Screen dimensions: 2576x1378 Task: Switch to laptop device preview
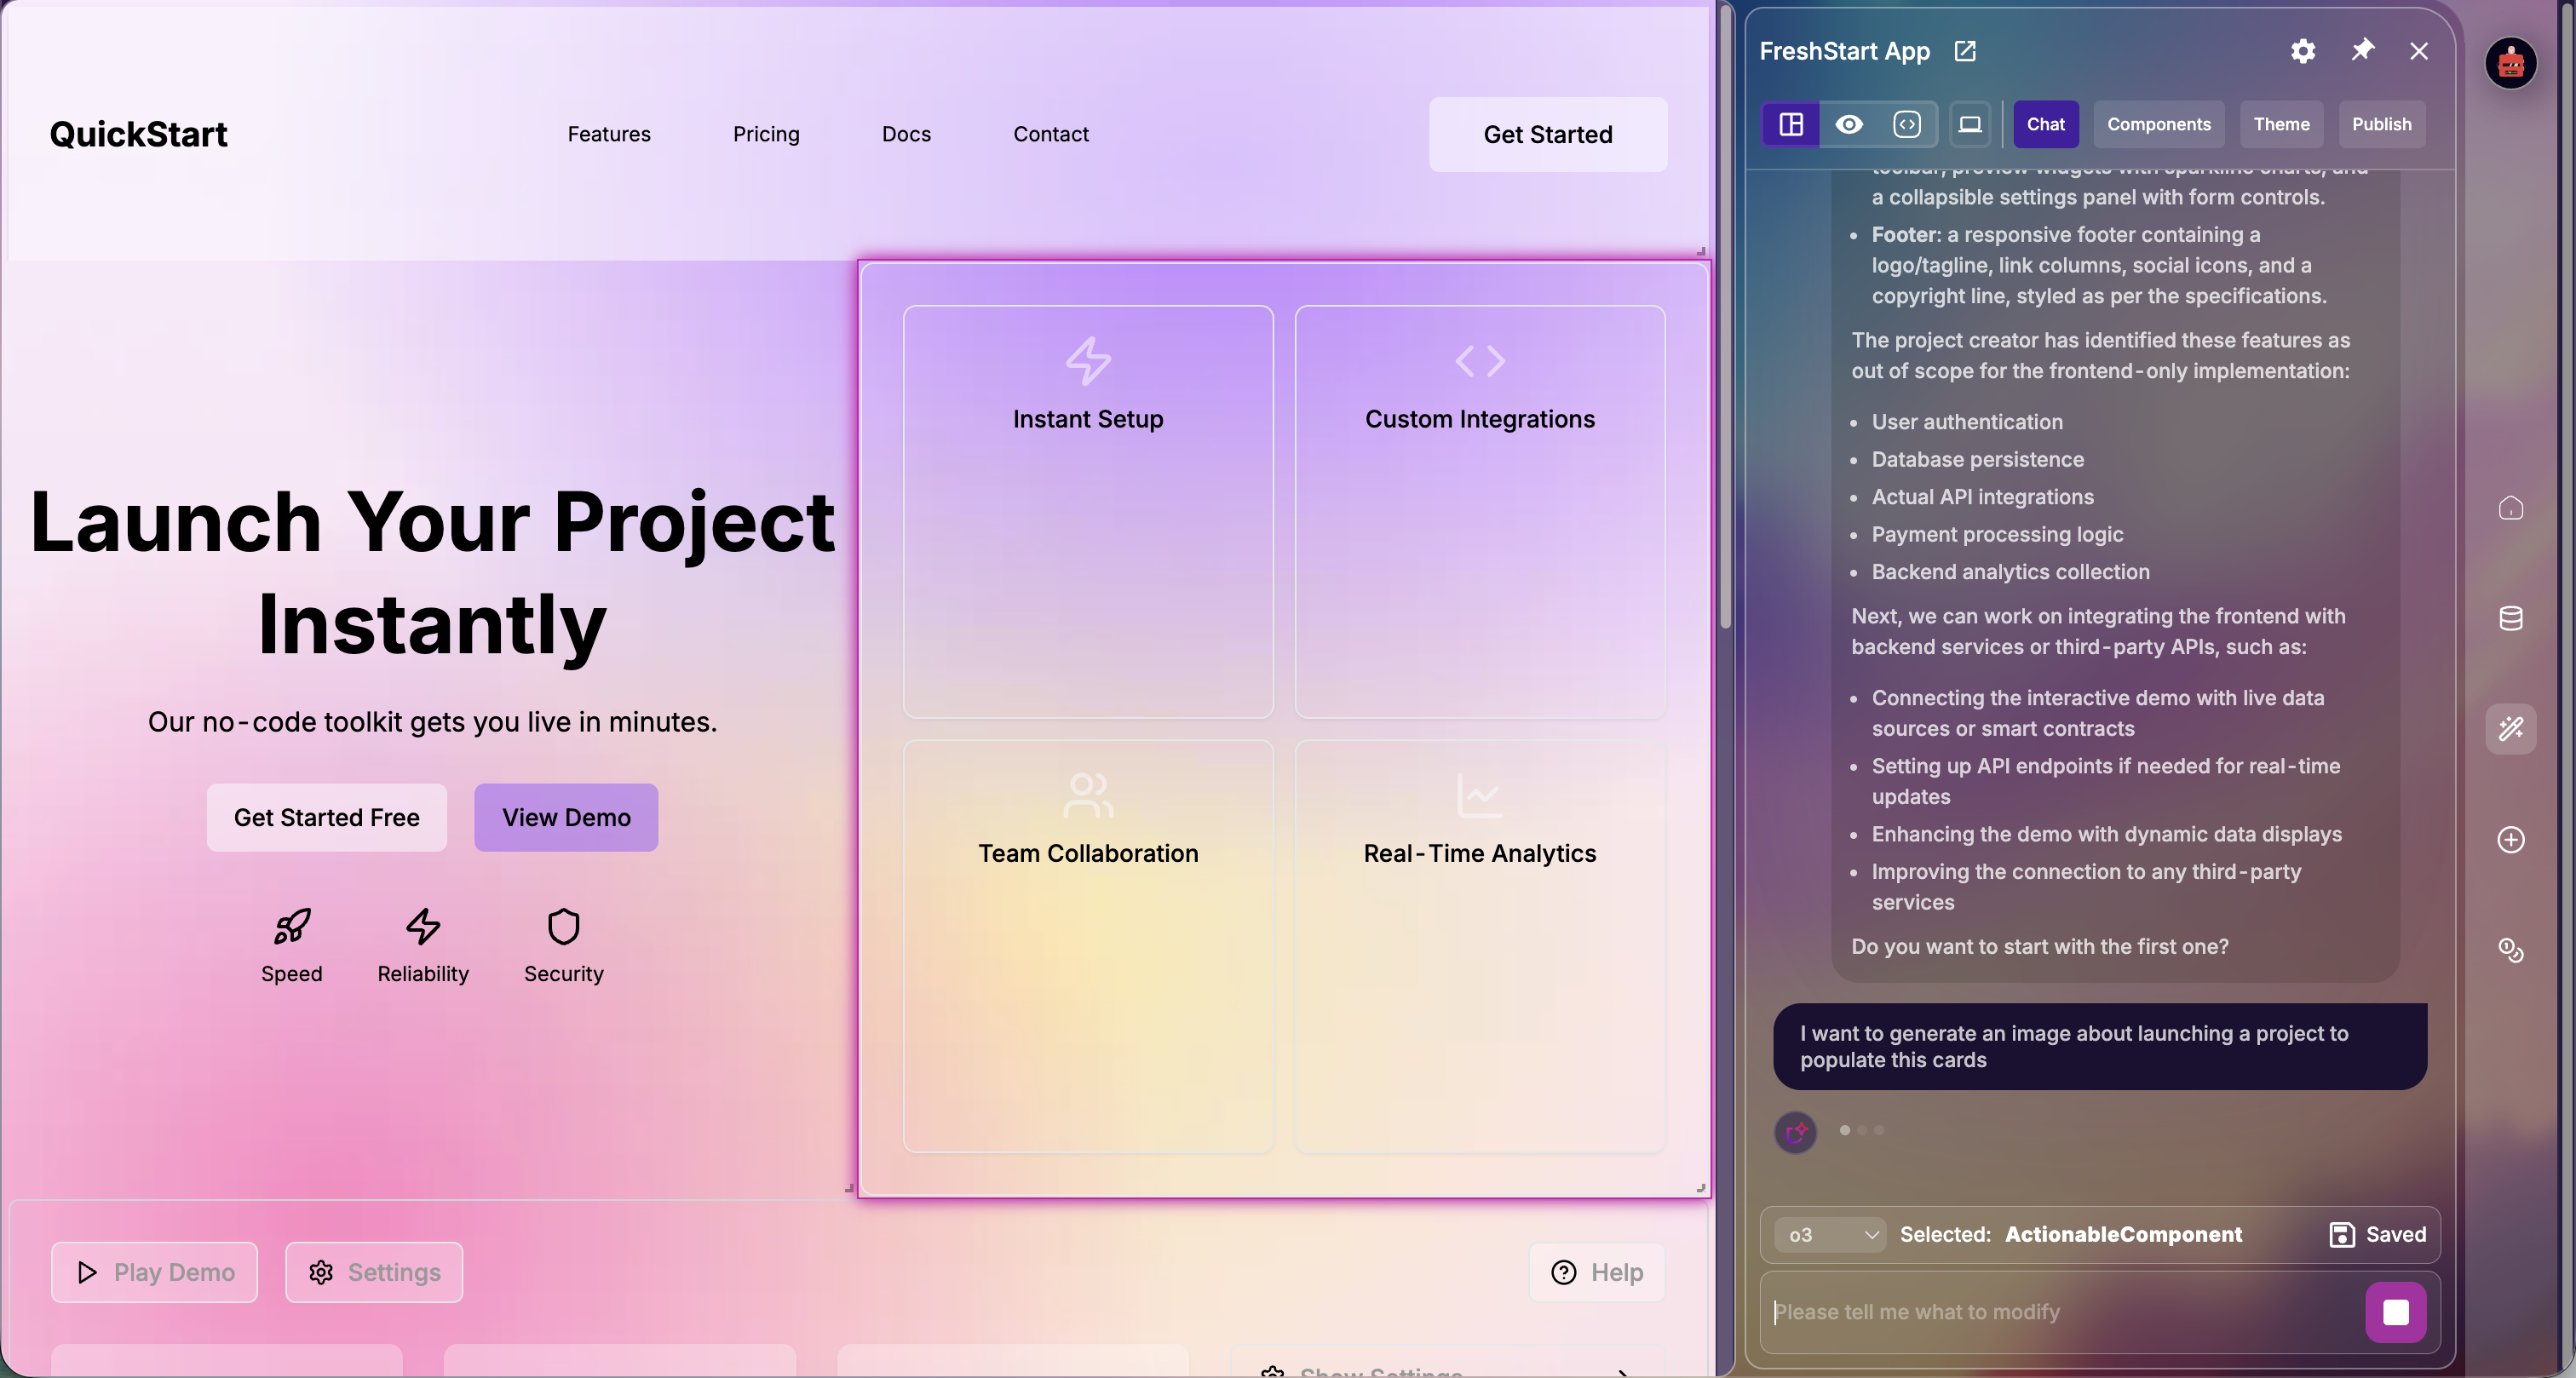[x=1969, y=124]
